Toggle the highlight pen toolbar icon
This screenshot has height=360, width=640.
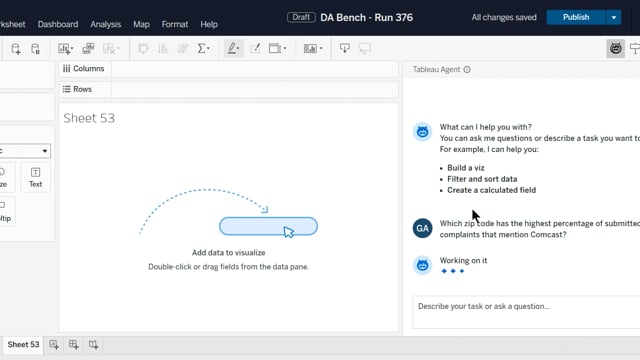tap(233, 49)
